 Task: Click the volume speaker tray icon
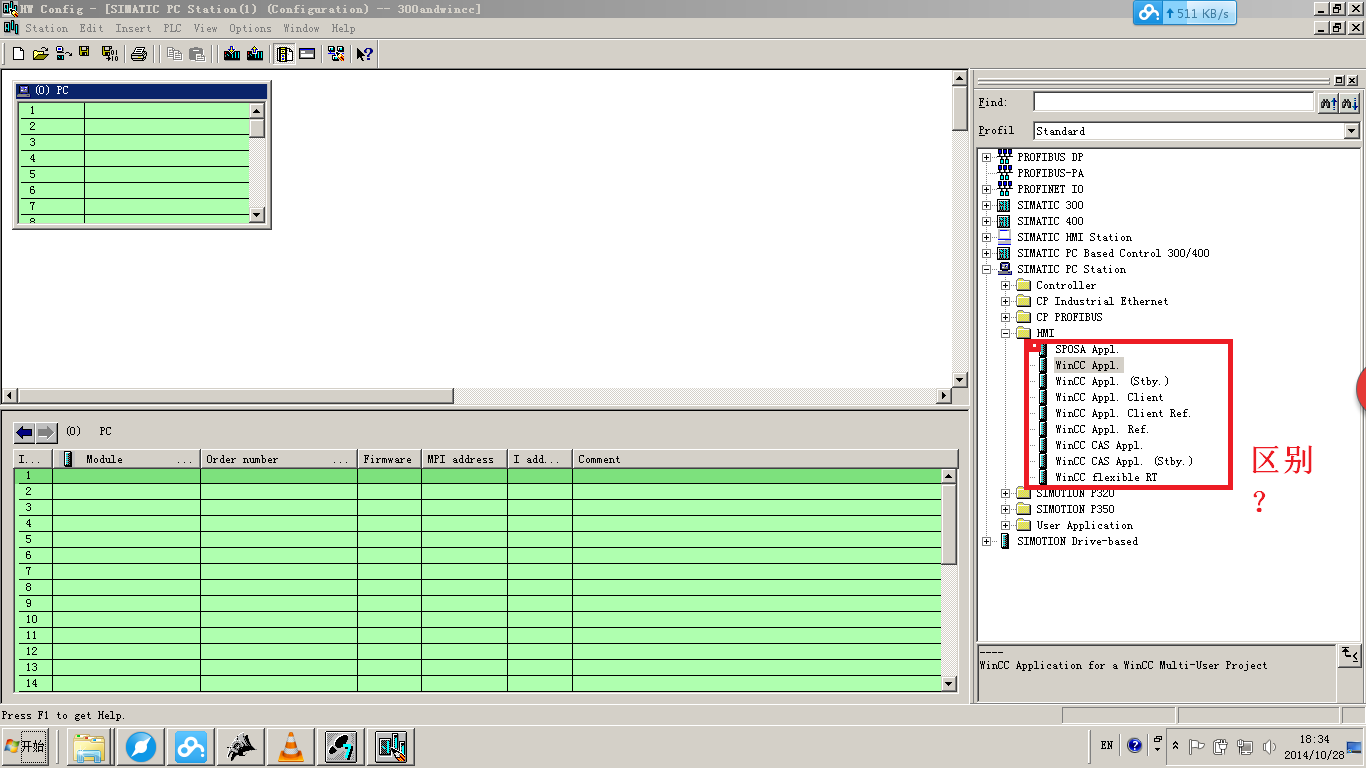point(1270,746)
